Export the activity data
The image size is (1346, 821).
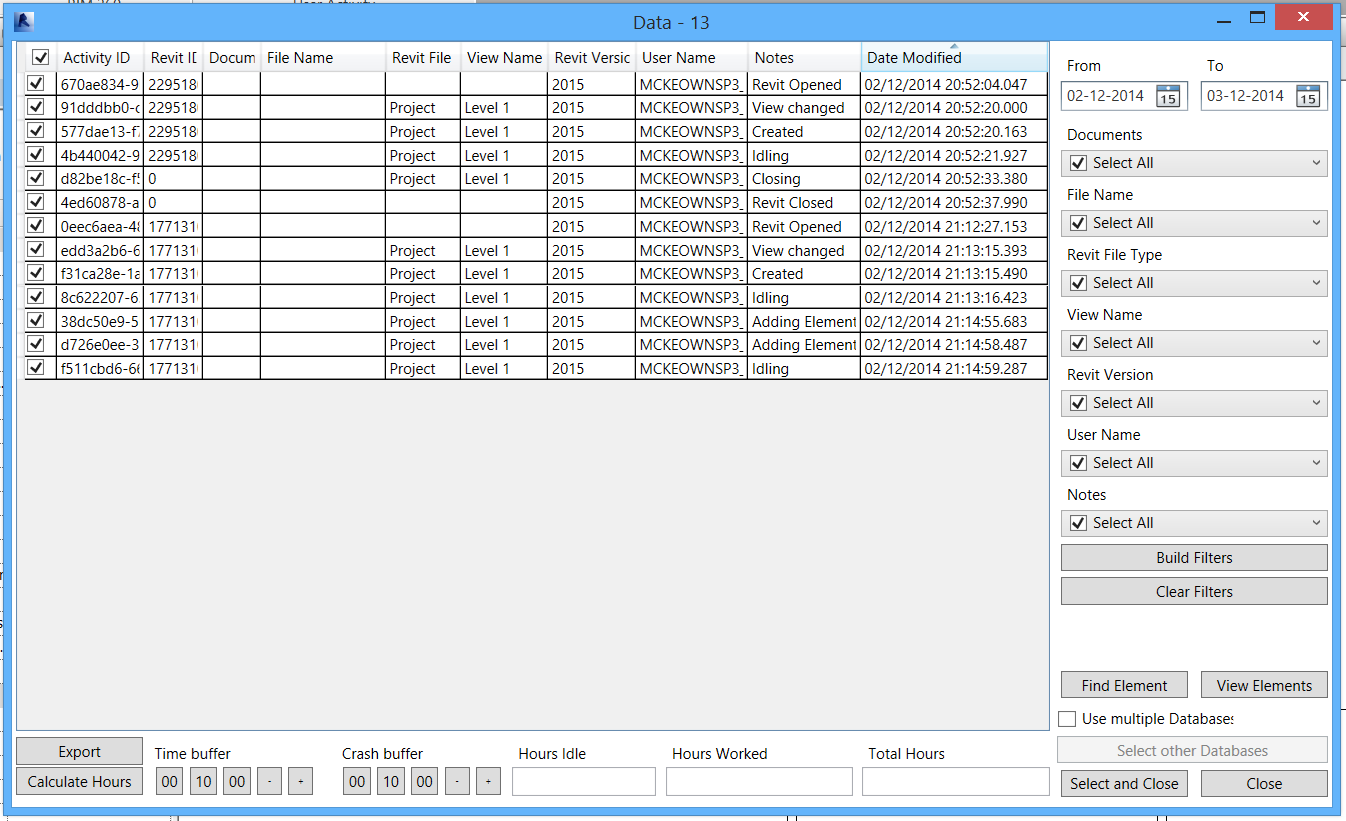pyautogui.click(x=79, y=750)
